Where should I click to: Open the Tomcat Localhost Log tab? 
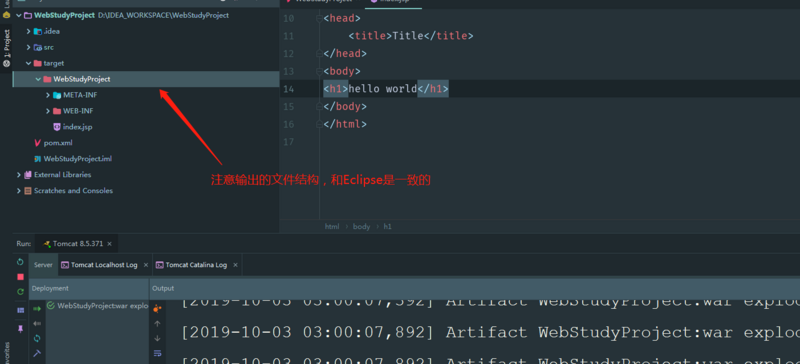pos(104,265)
